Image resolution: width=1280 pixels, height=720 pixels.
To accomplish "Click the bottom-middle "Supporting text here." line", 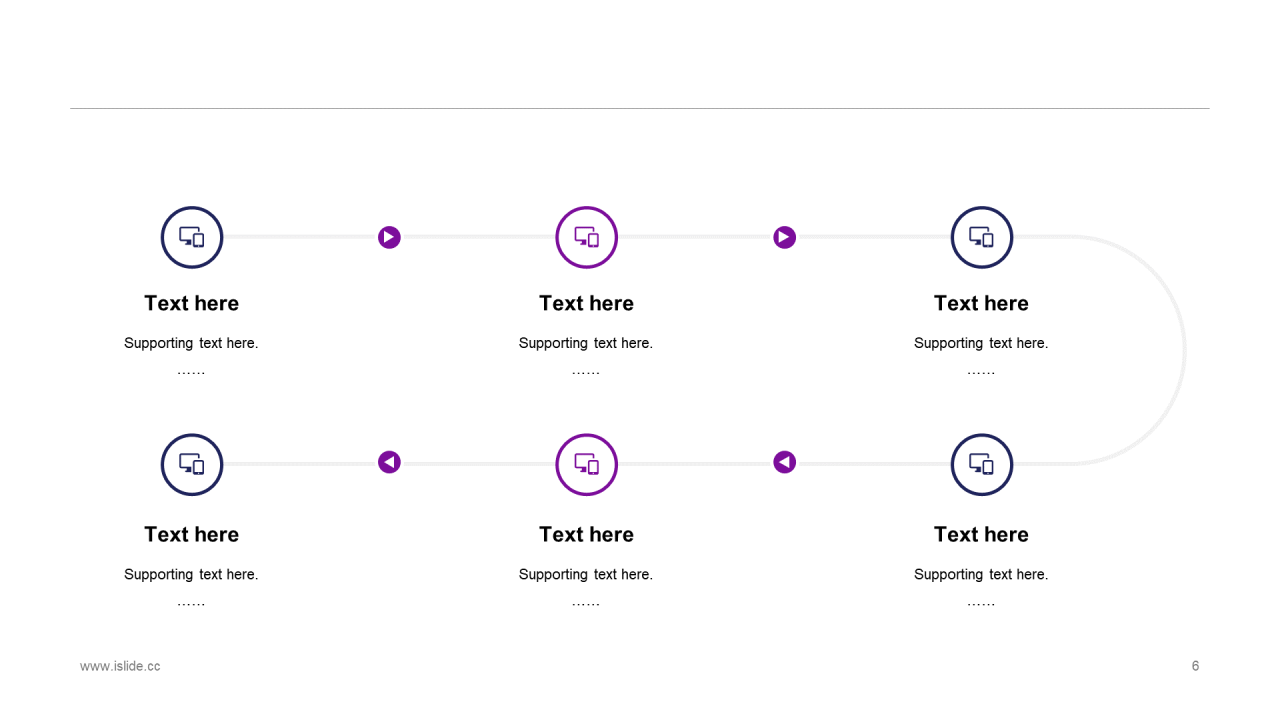I will coord(586,574).
